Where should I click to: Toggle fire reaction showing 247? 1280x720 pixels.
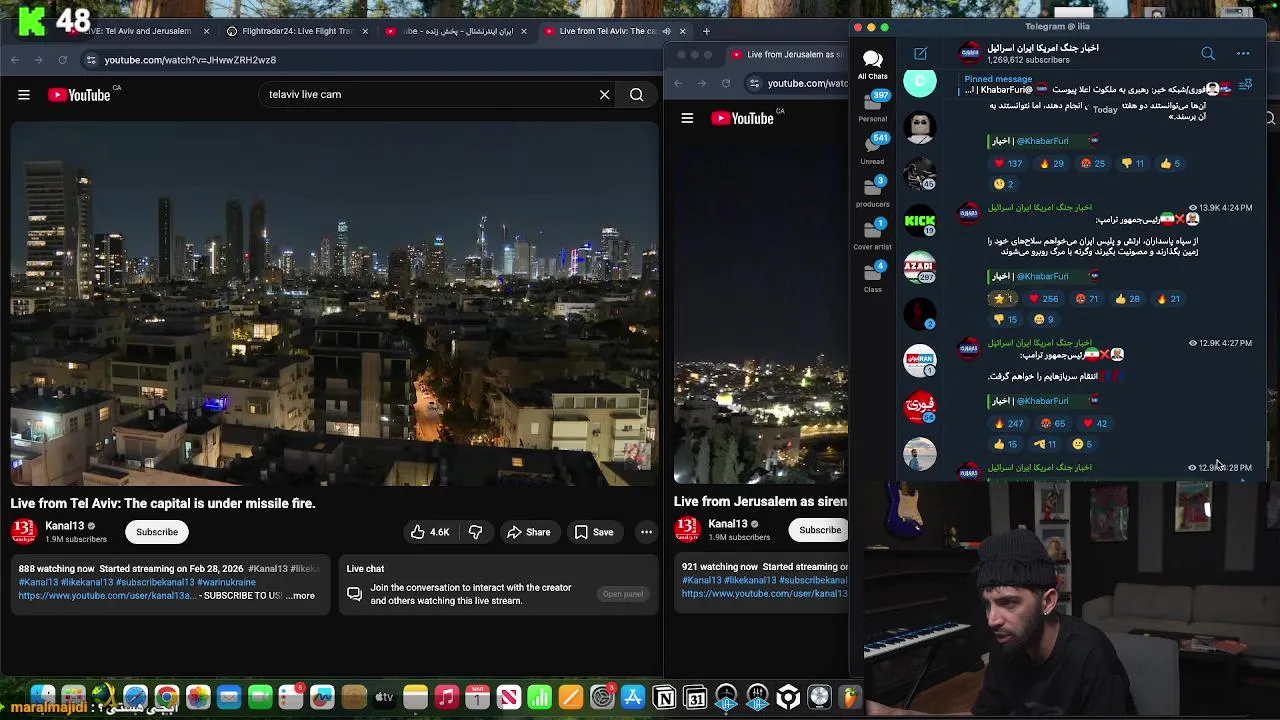(1008, 424)
